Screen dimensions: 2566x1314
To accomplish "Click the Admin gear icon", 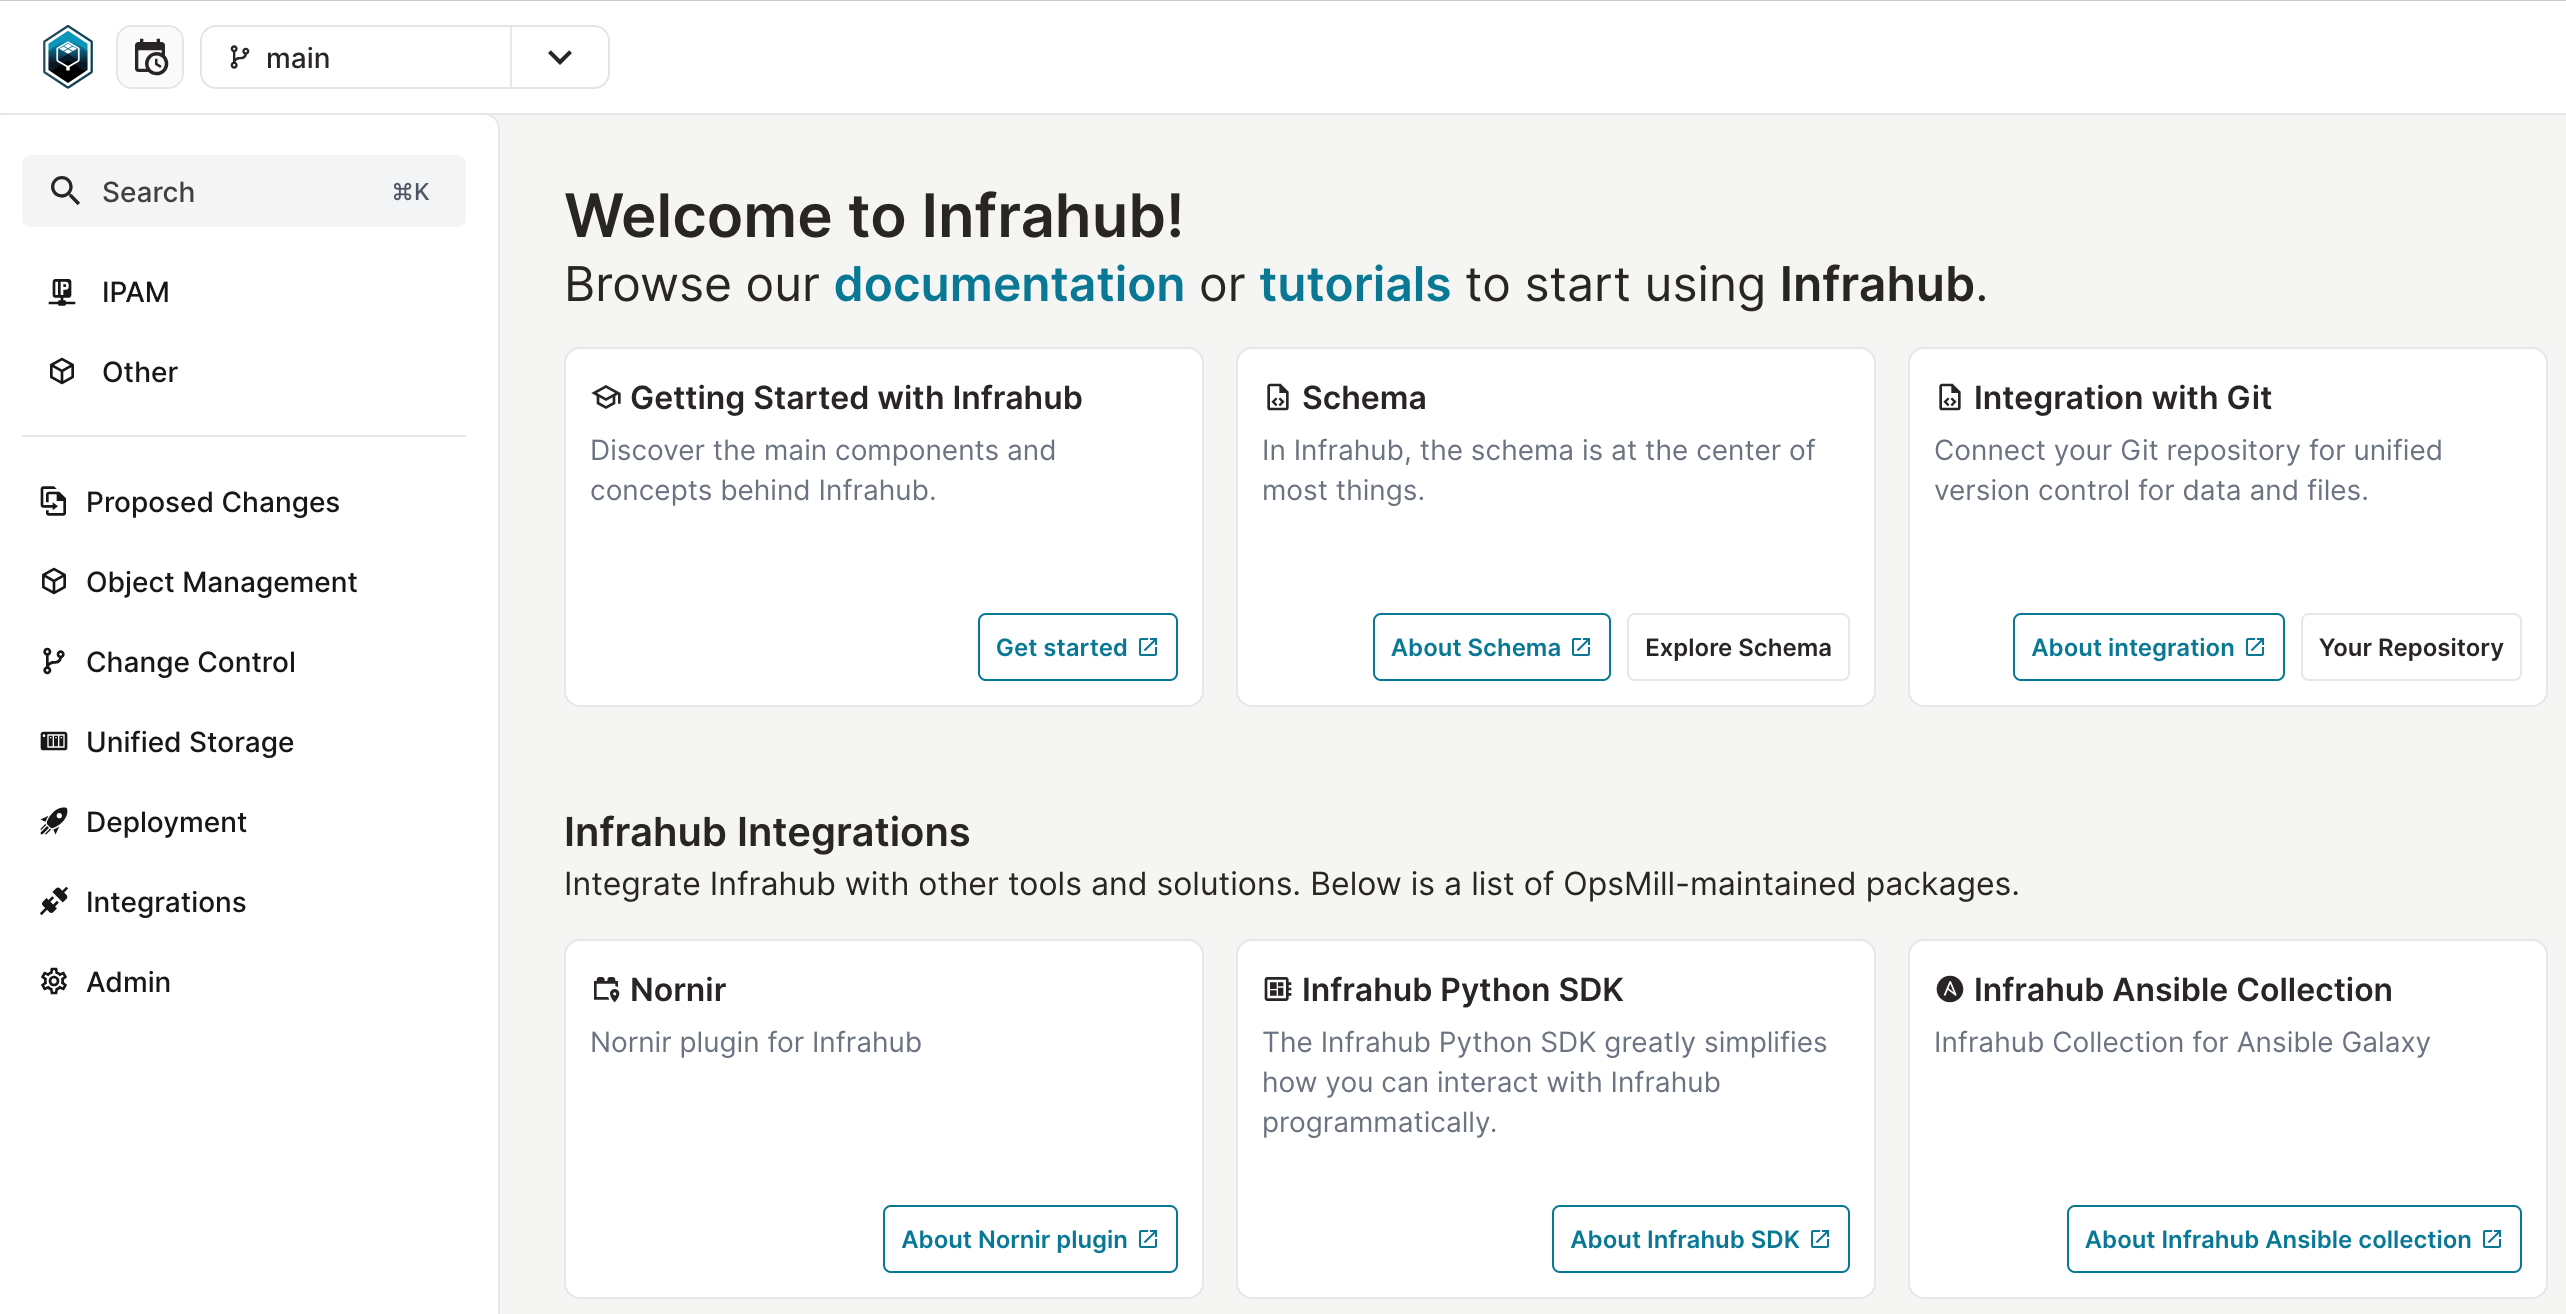I will tap(54, 981).
